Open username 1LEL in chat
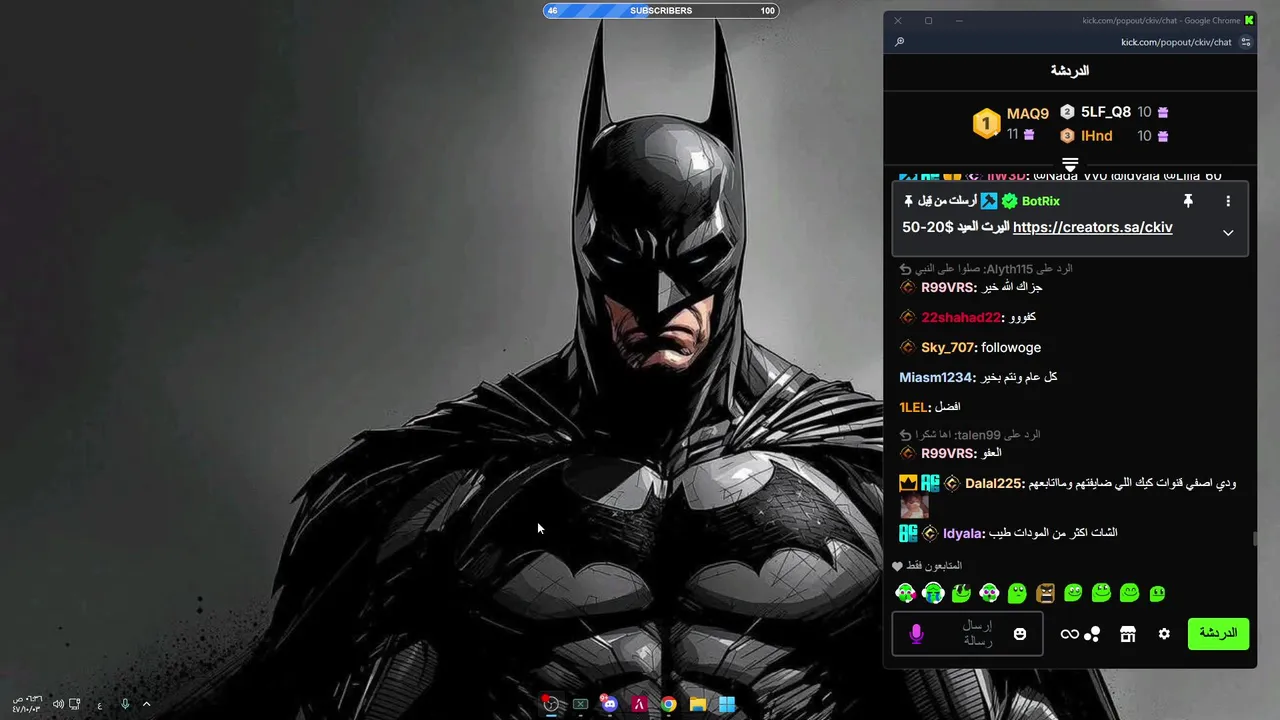The image size is (1280, 720). coord(914,407)
